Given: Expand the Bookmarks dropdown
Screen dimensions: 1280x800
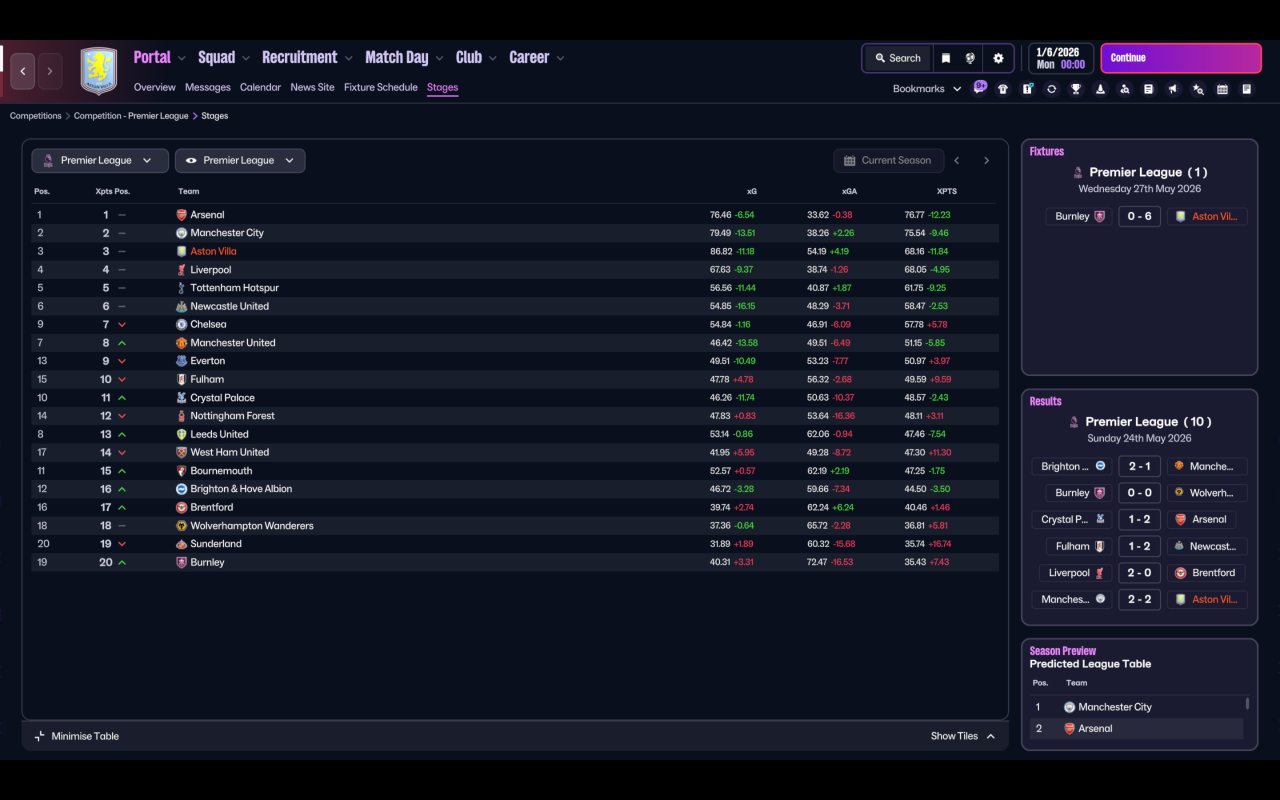Looking at the screenshot, I should tap(926, 89).
